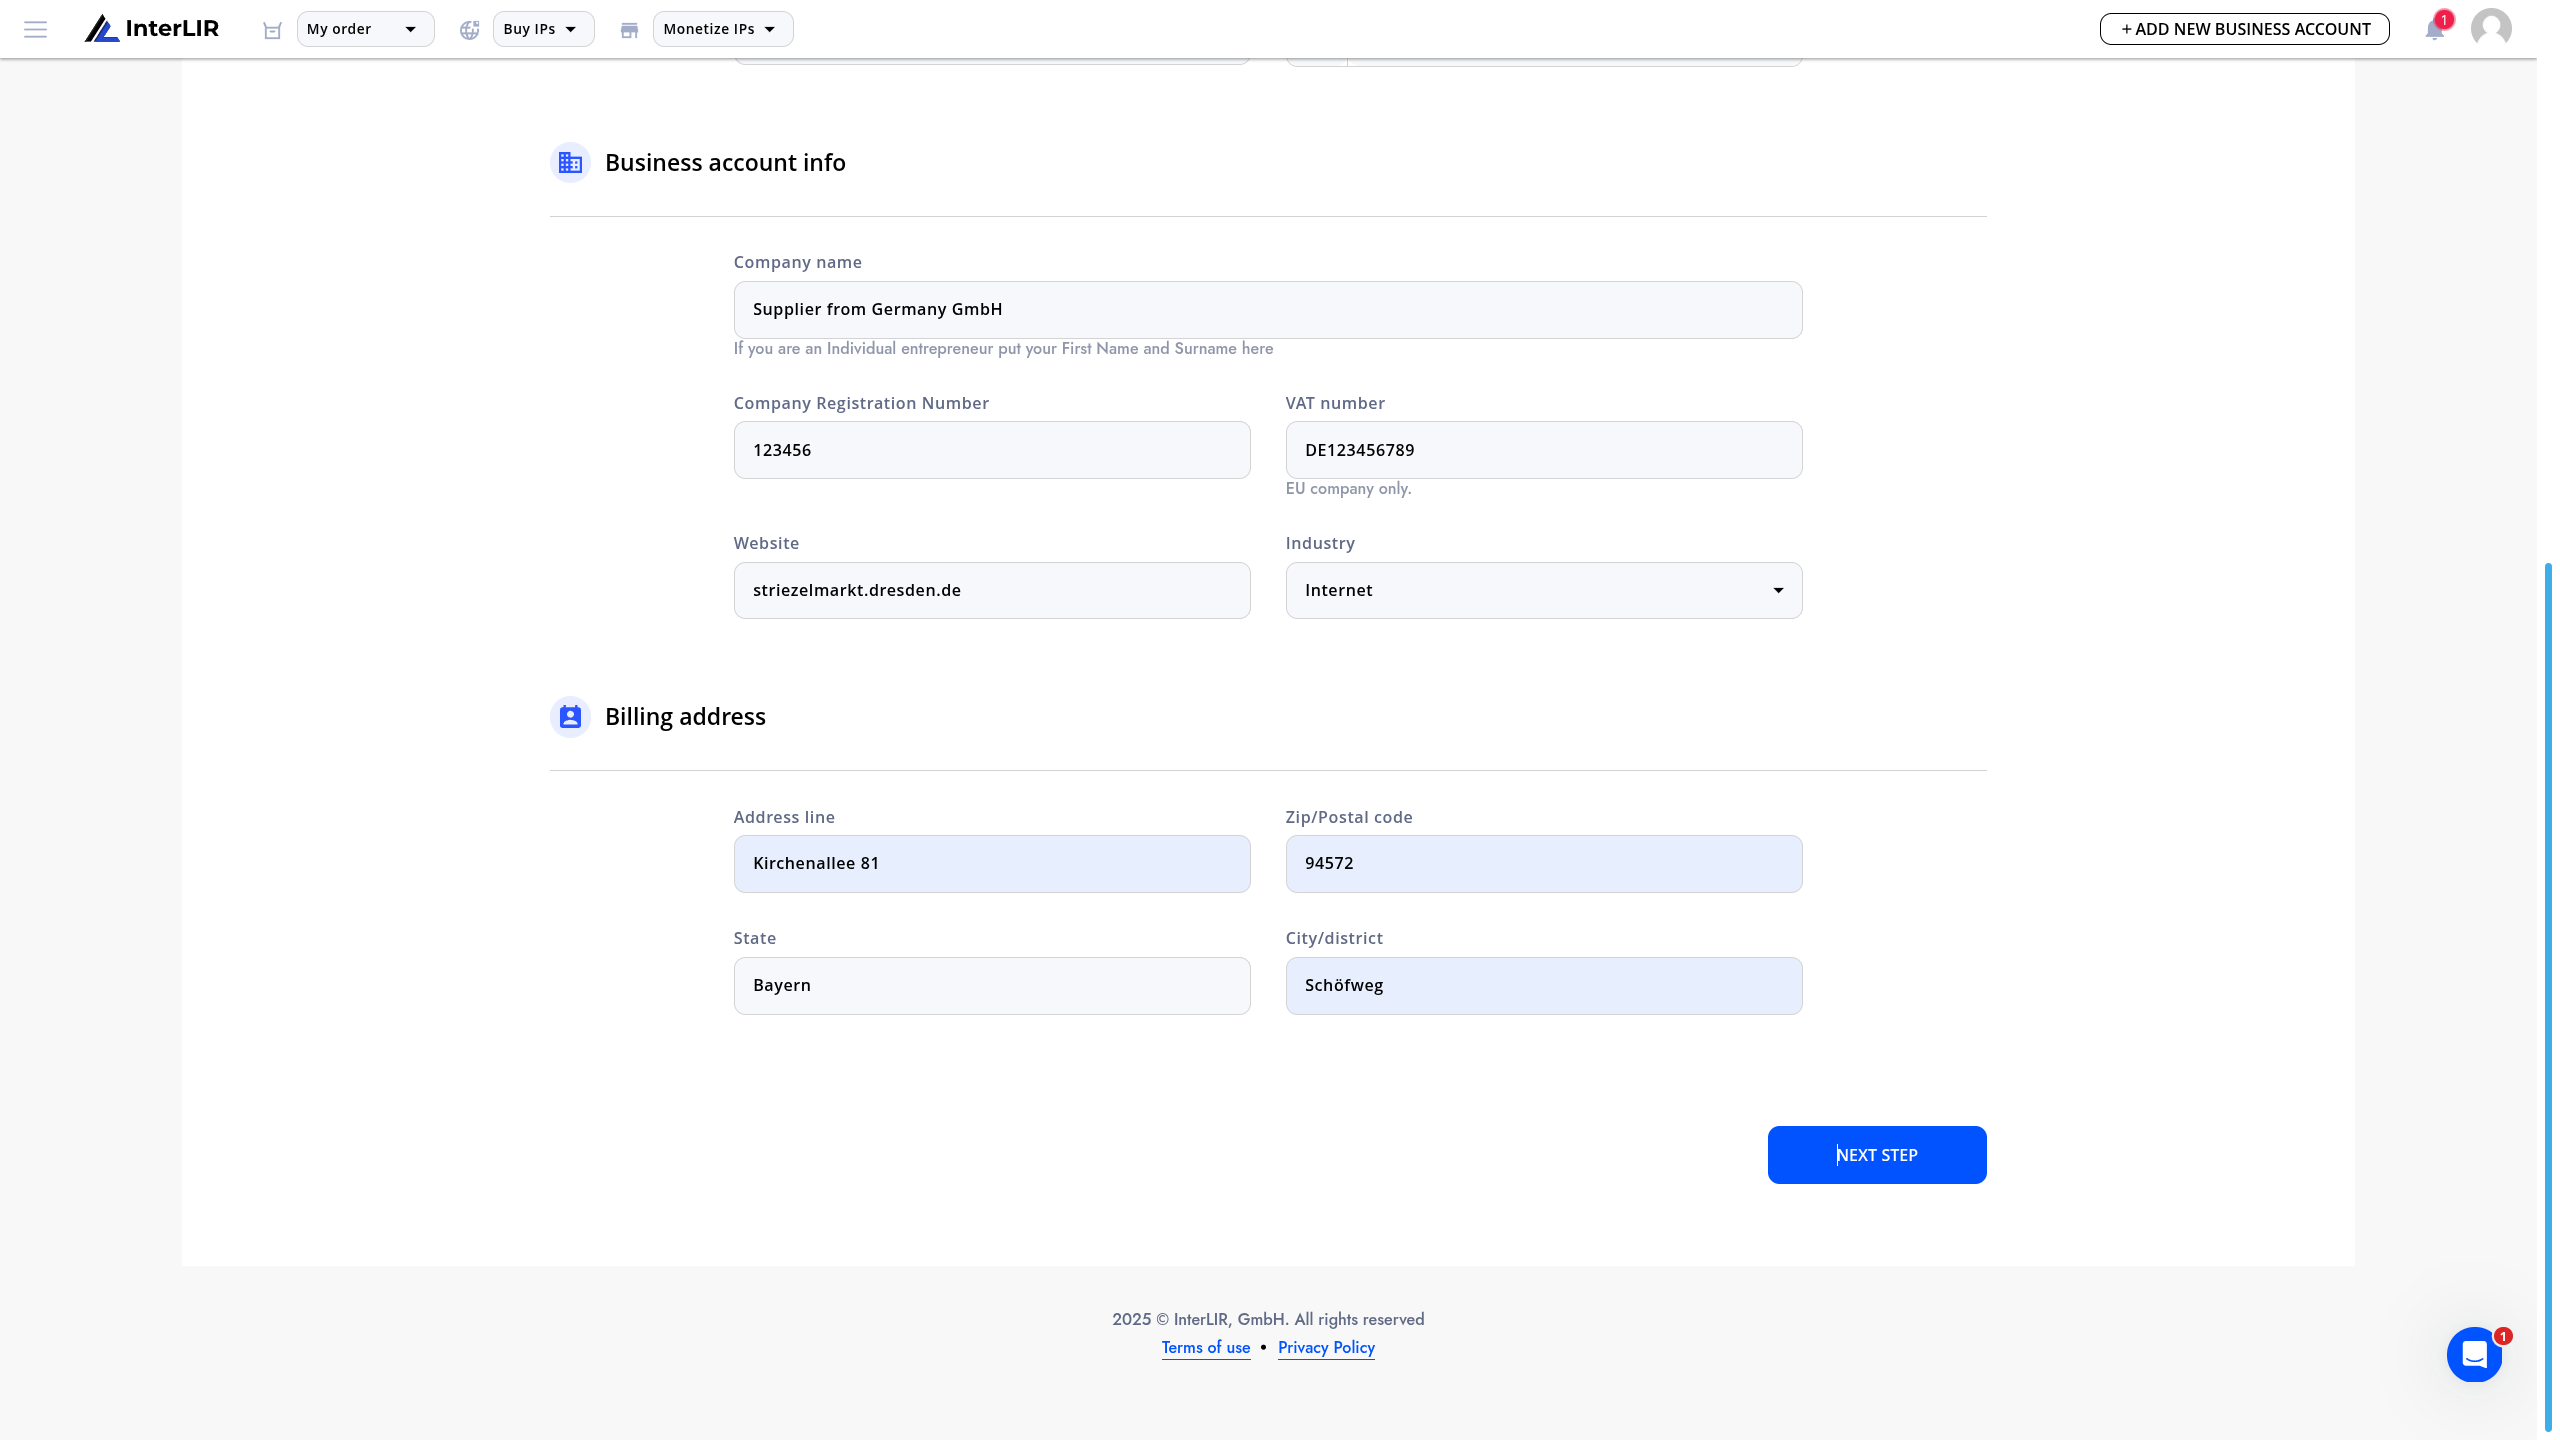Open the Industry select showing Internet

1543,590
